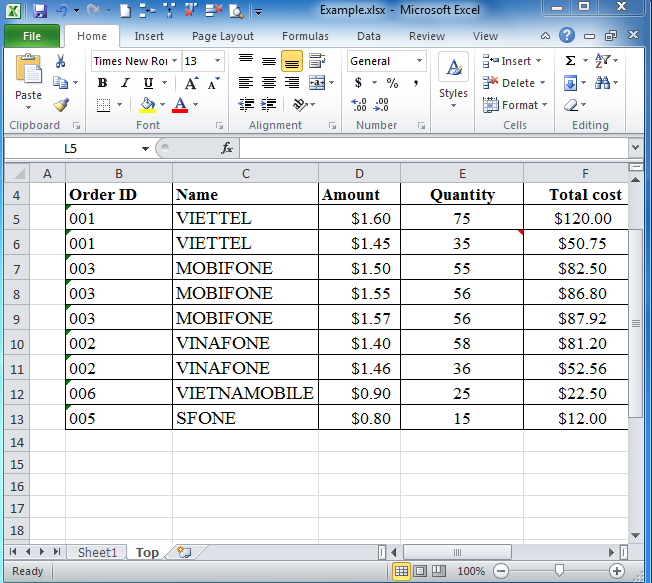This screenshot has width=652, height=583.
Task: Toggle Bold formatting
Action: coord(102,83)
